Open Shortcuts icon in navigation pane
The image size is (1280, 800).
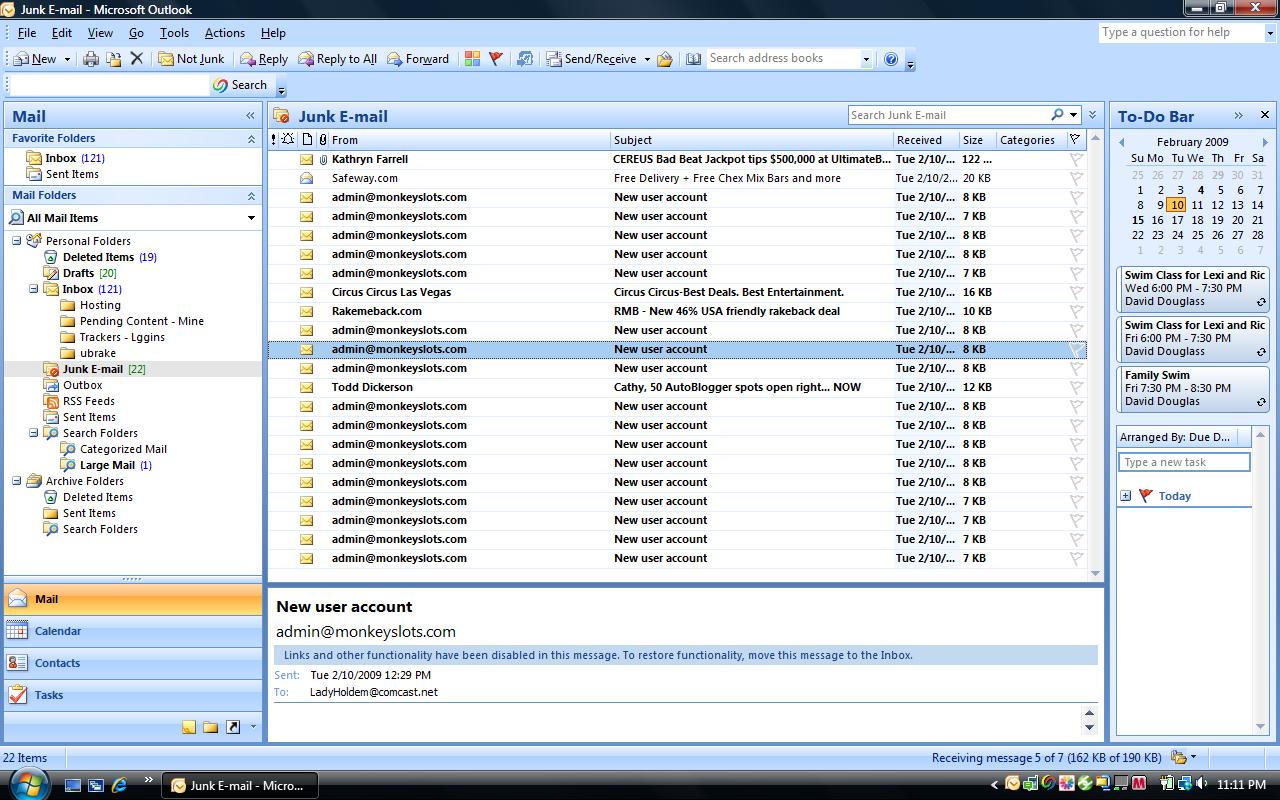point(233,727)
